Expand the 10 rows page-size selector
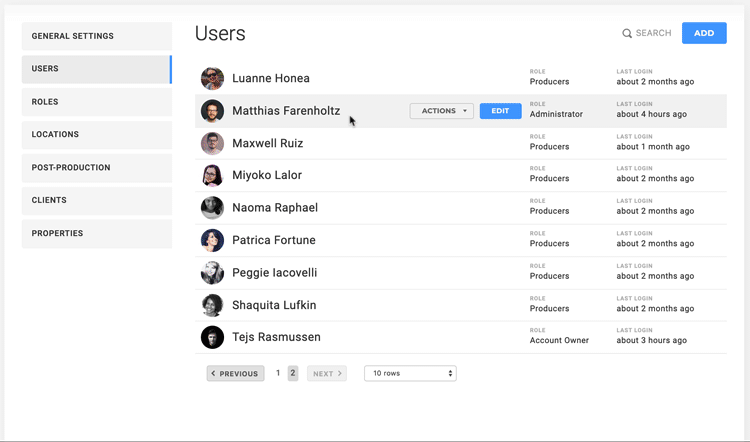The image size is (750, 442). point(410,373)
